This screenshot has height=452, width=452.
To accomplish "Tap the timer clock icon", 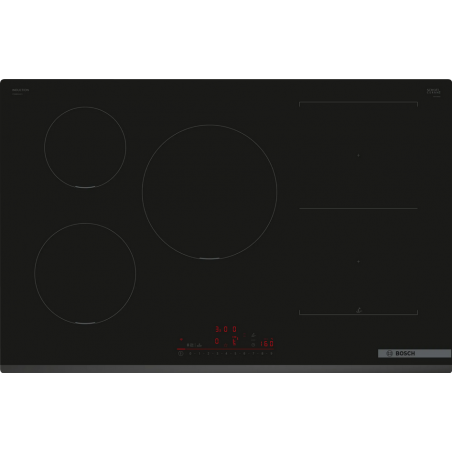I will pos(253,345).
